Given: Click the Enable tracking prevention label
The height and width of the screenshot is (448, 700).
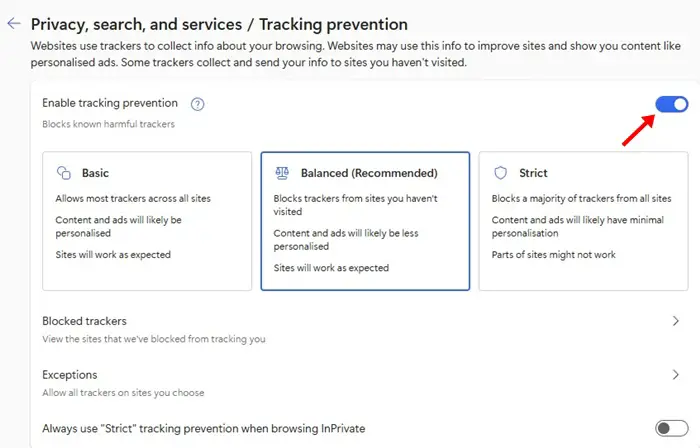Looking at the screenshot, I should 110,103.
